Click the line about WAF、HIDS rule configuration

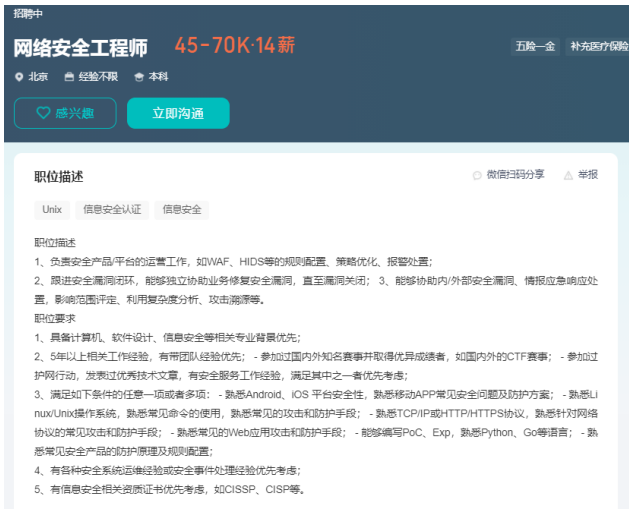click(233, 262)
